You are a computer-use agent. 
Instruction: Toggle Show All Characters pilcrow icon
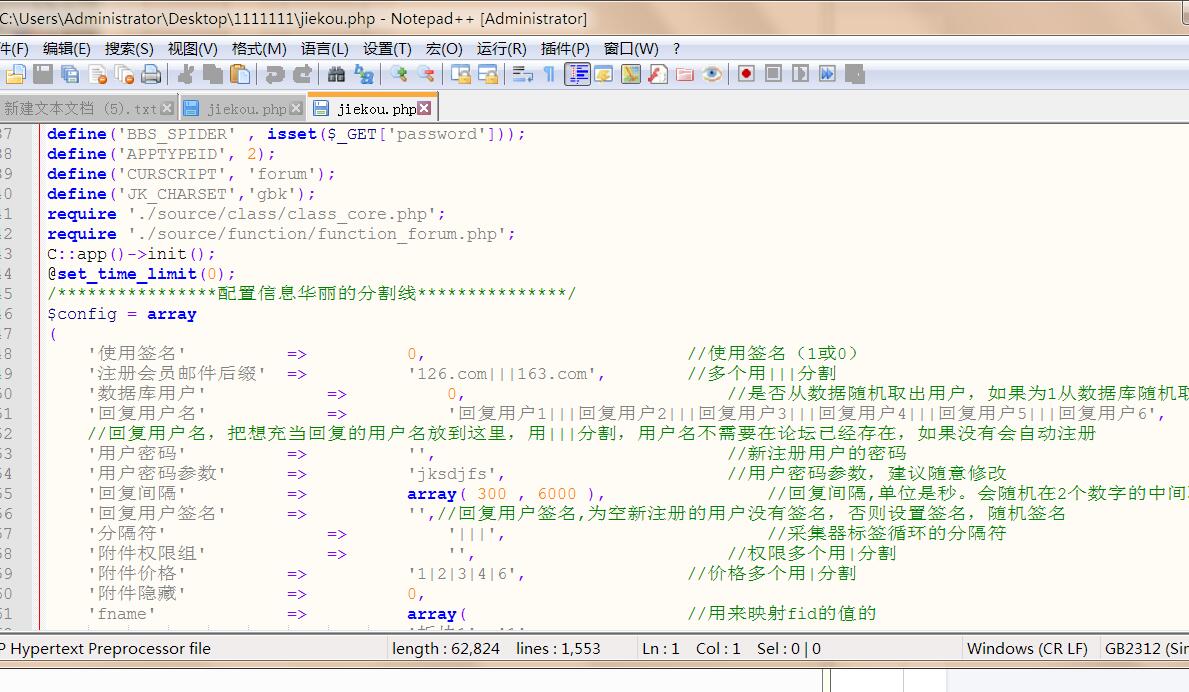(549, 74)
